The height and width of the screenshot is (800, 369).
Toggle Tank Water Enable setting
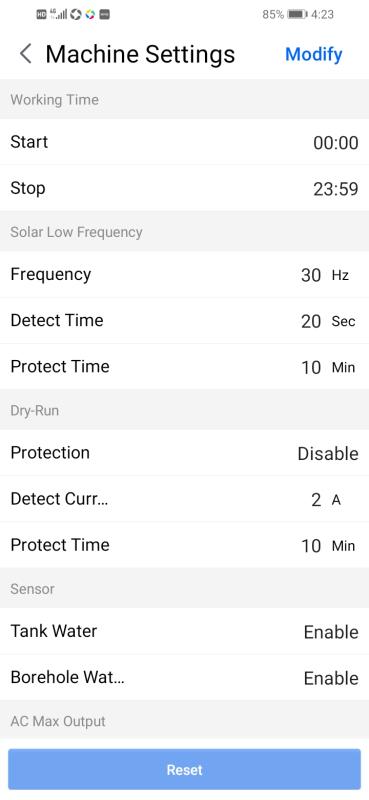[x=331, y=632]
